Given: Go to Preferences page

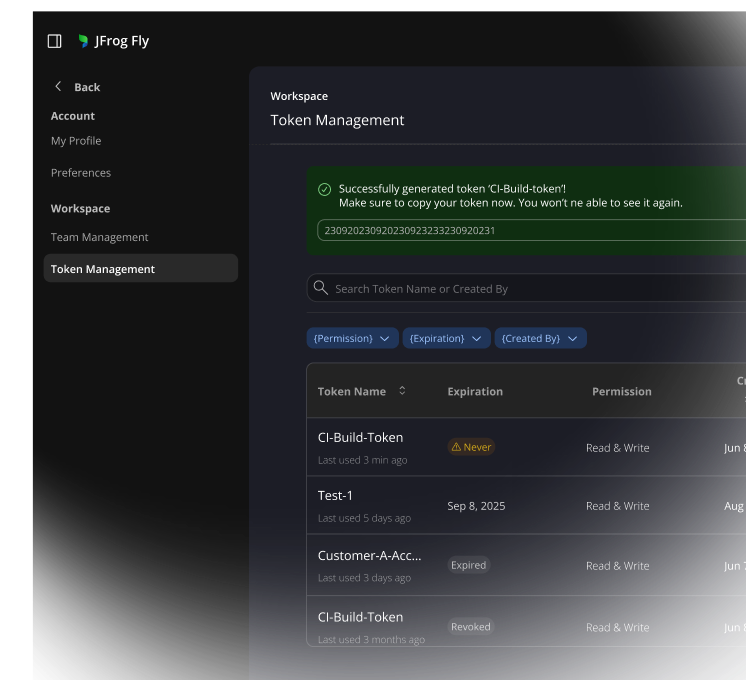Looking at the screenshot, I should click(x=81, y=173).
